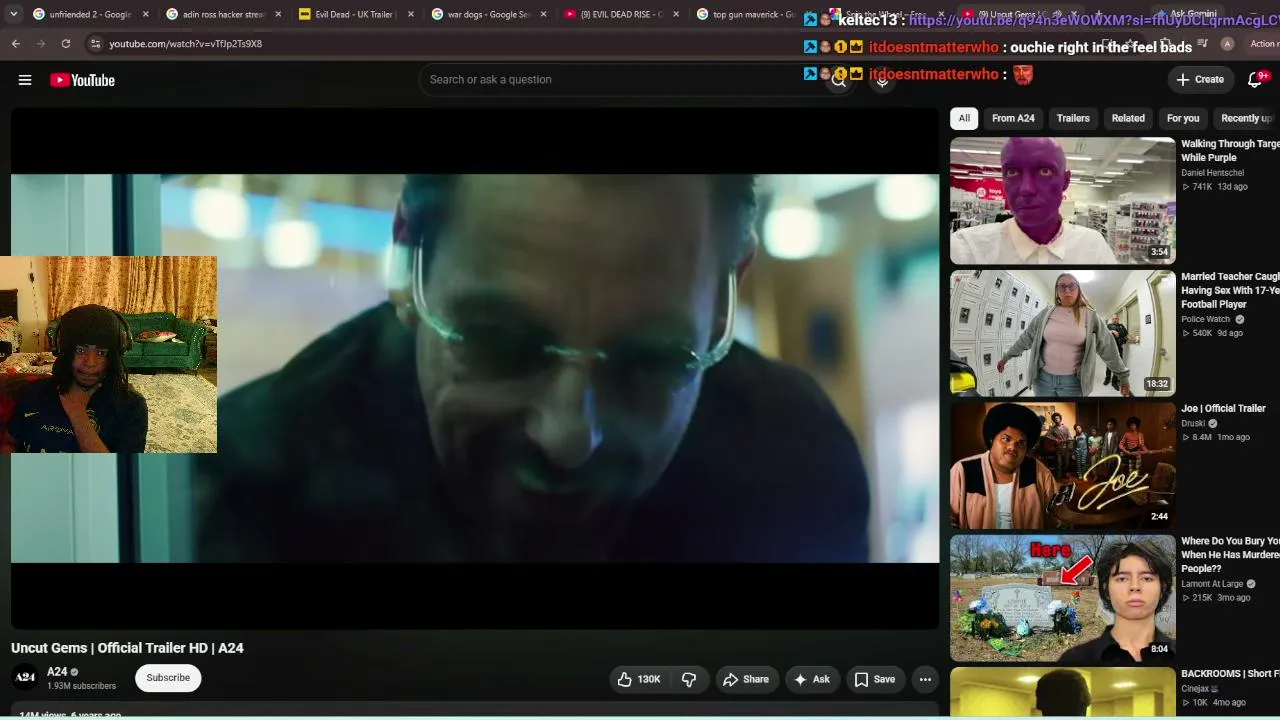Click the webcam overlay of the streamer

(108, 354)
